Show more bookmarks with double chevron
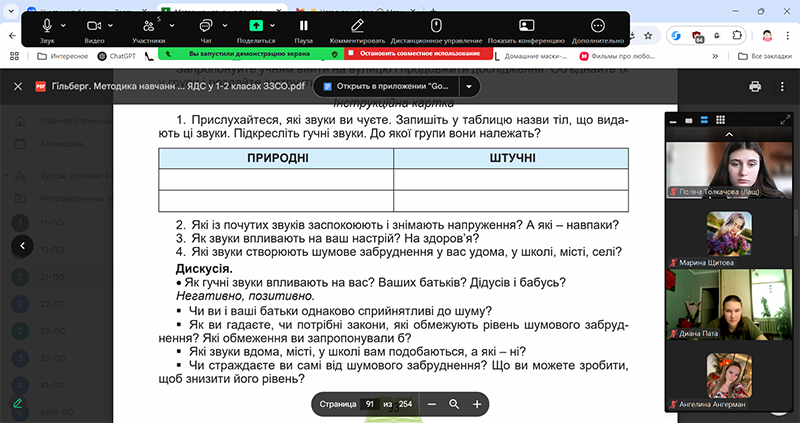Image resolution: width=800 pixels, height=423 pixels. 715,56
